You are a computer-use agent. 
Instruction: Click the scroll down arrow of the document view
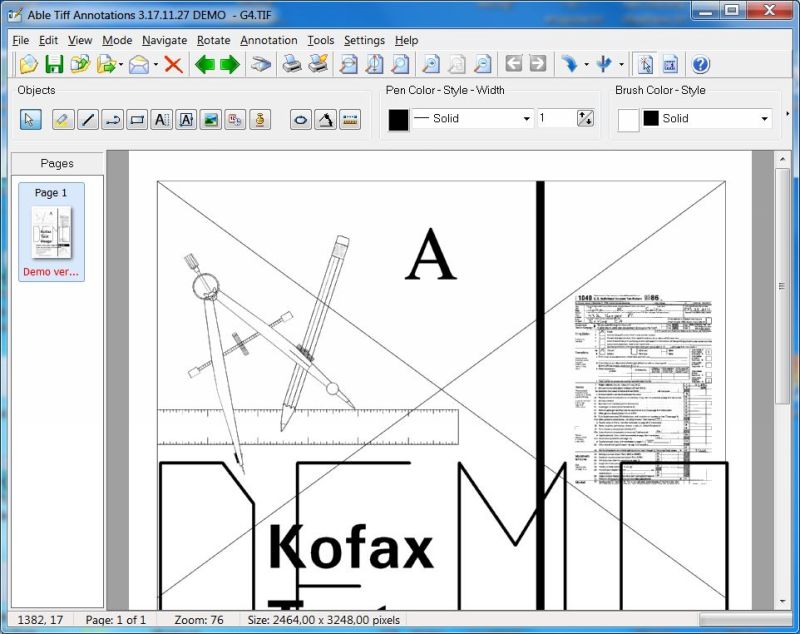782,602
